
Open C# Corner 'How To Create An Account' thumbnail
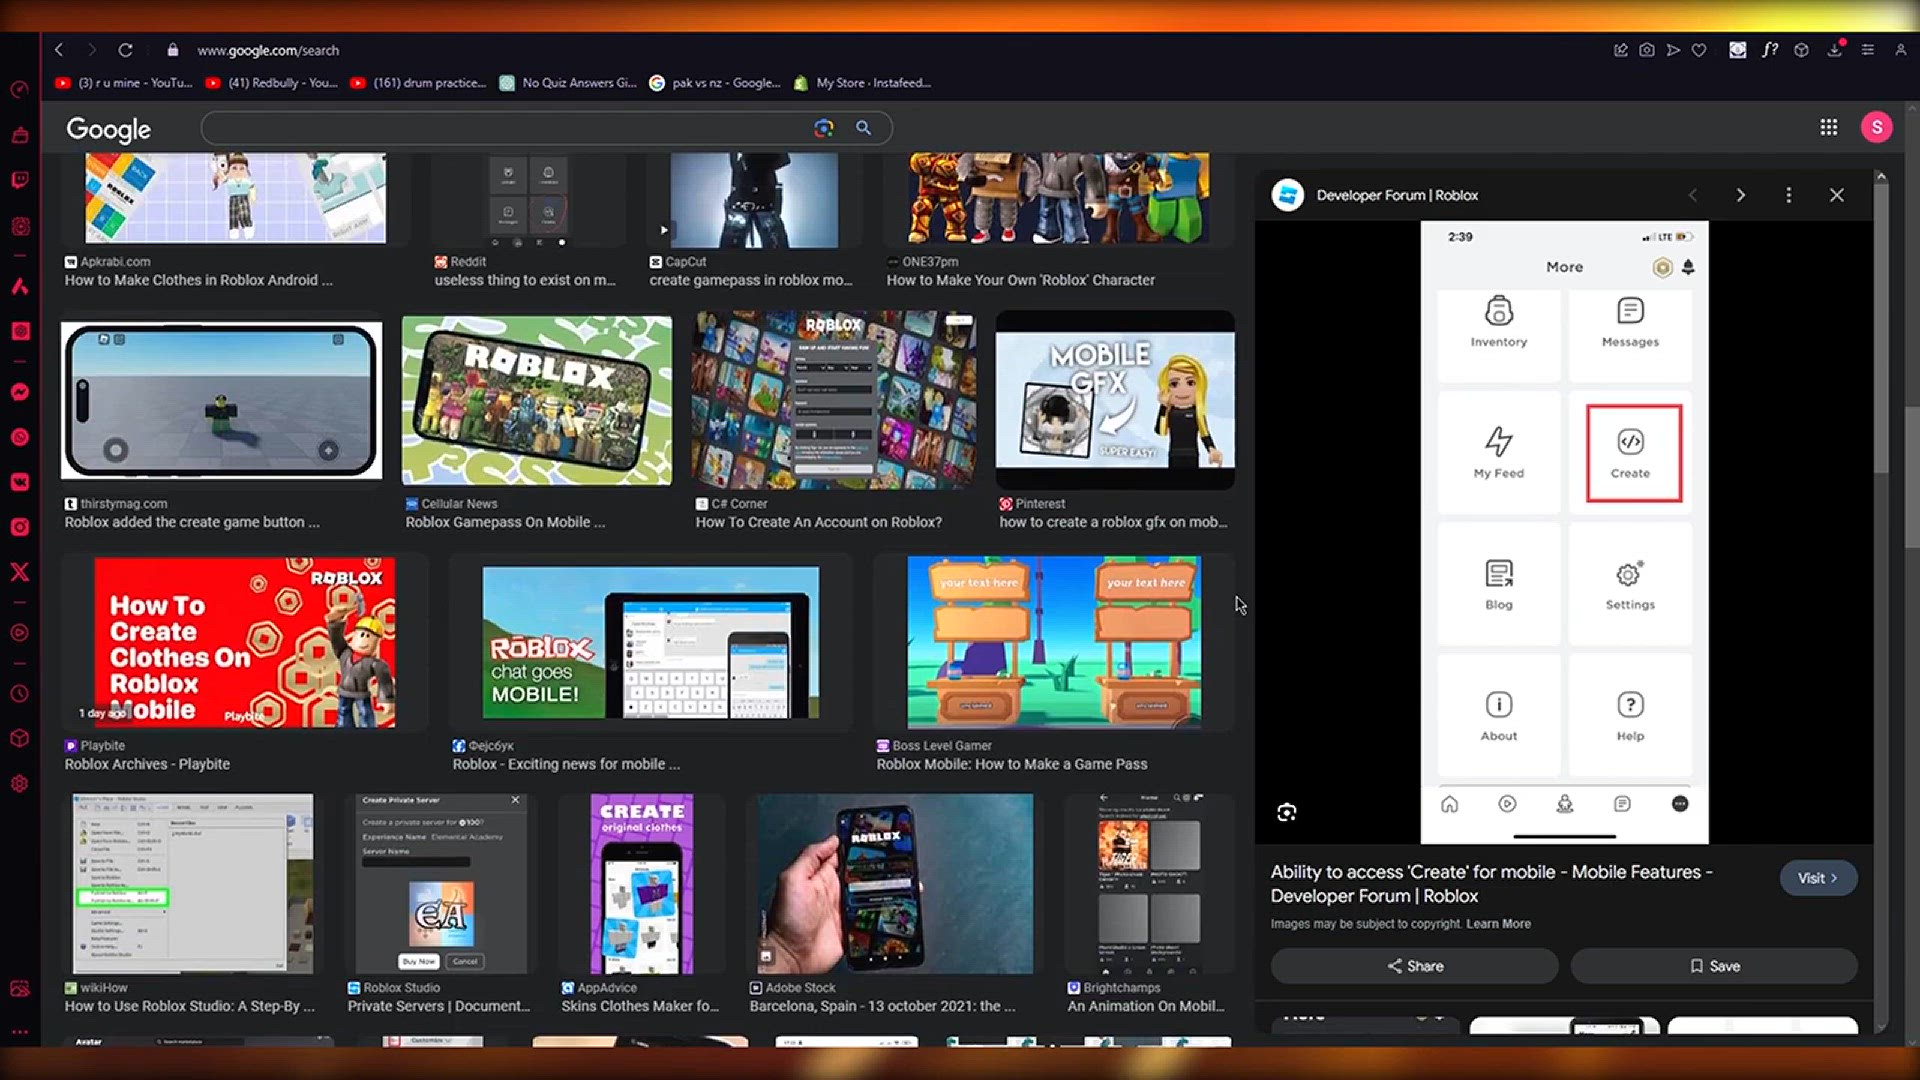click(x=834, y=400)
